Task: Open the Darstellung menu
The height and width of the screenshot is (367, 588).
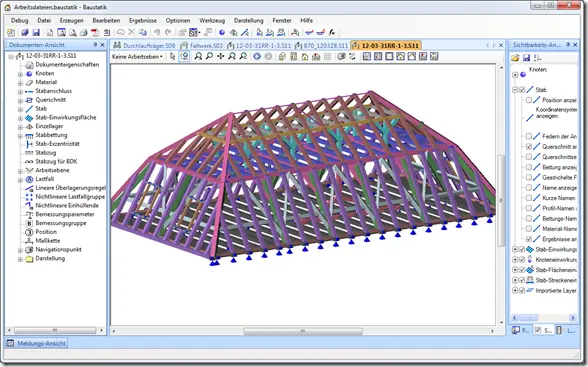Action: tap(249, 21)
